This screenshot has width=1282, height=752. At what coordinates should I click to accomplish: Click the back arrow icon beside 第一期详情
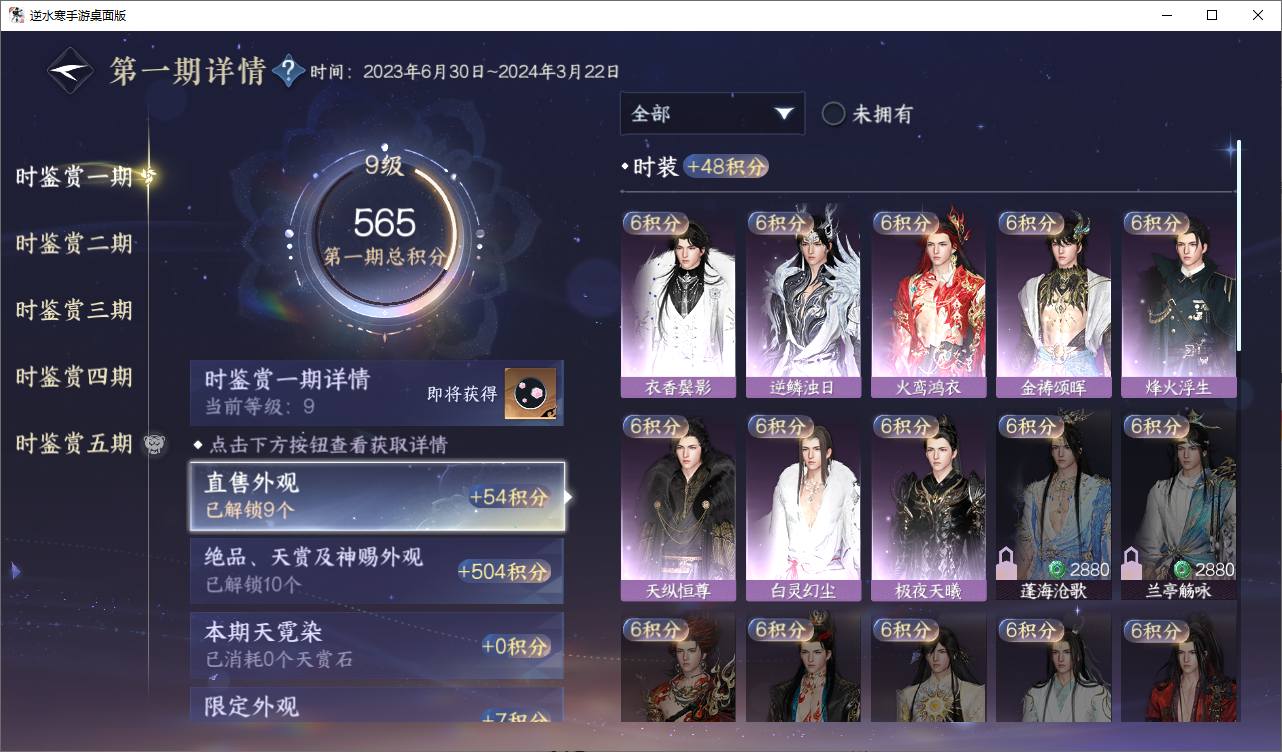click(x=71, y=71)
